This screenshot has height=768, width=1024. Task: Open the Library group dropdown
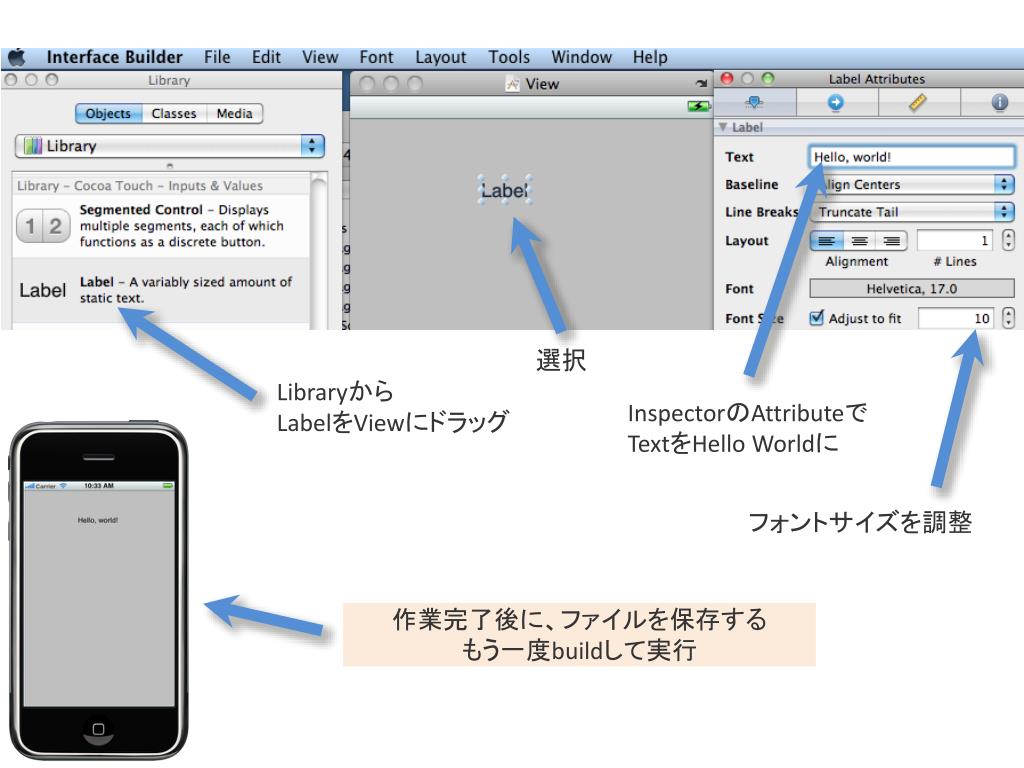point(170,146)
